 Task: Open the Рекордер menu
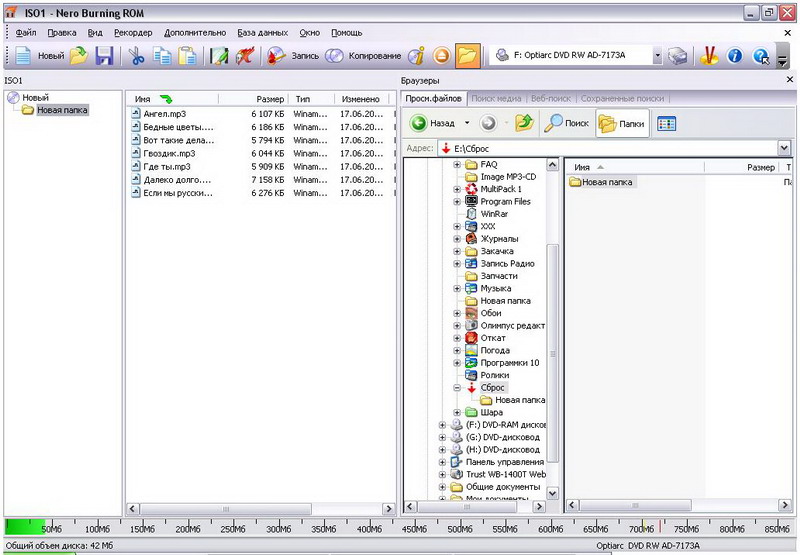[x=133, y=33]
